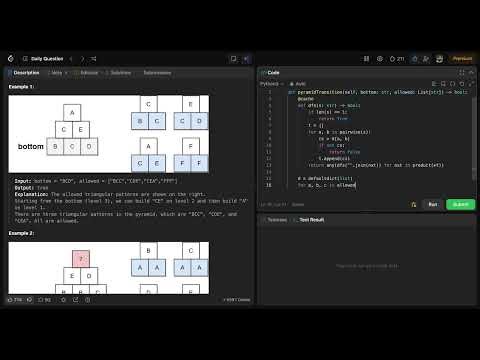Open the Python3 language dropdown
The width and height of the screenshot is (480, 360).
pyautogui.click(x=272, y=84)
